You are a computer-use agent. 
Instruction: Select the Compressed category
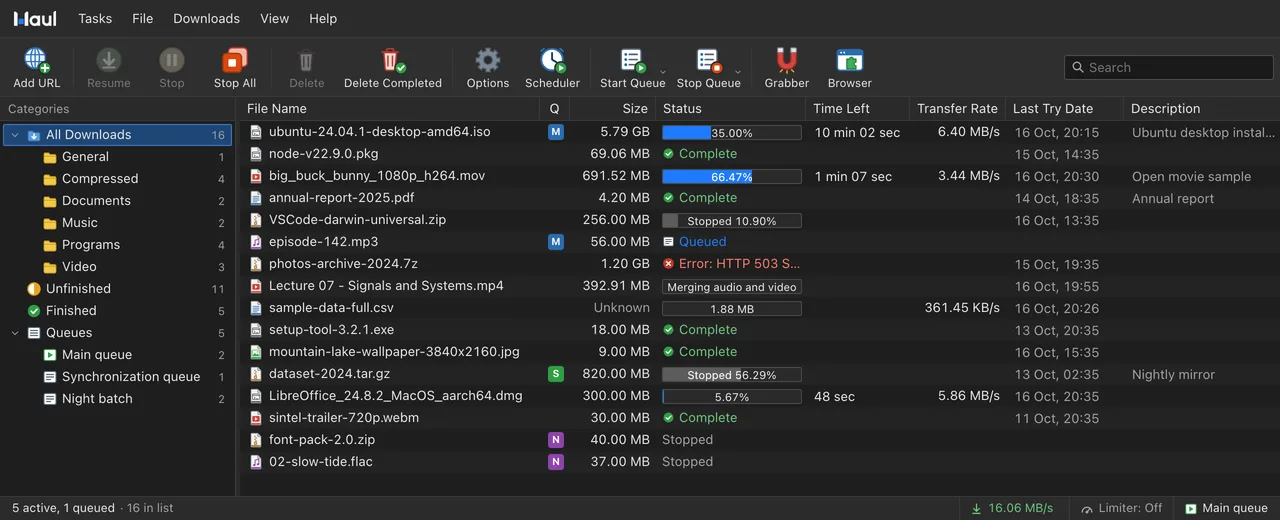[118, 179]
